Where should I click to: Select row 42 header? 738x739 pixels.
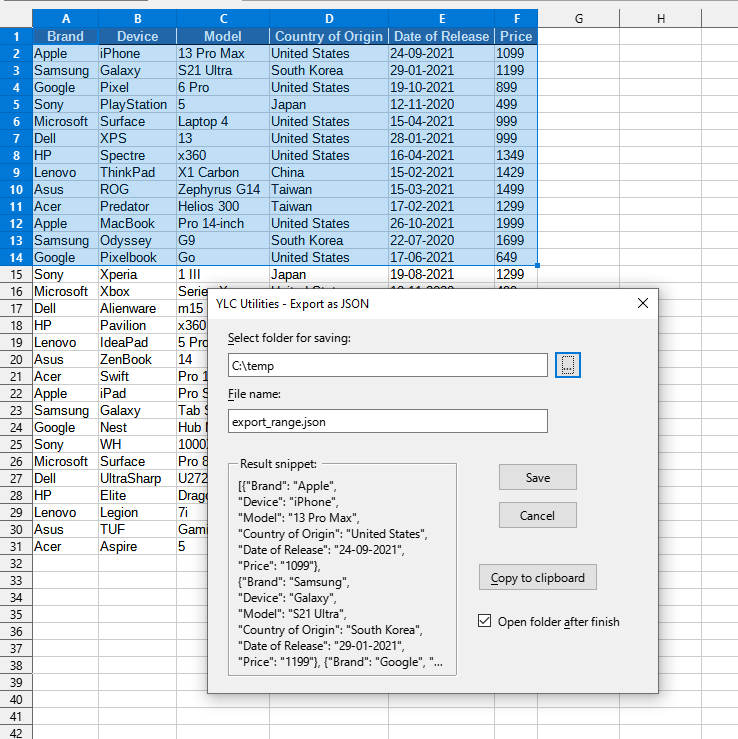pyautogui.click(x=16, y=733)
